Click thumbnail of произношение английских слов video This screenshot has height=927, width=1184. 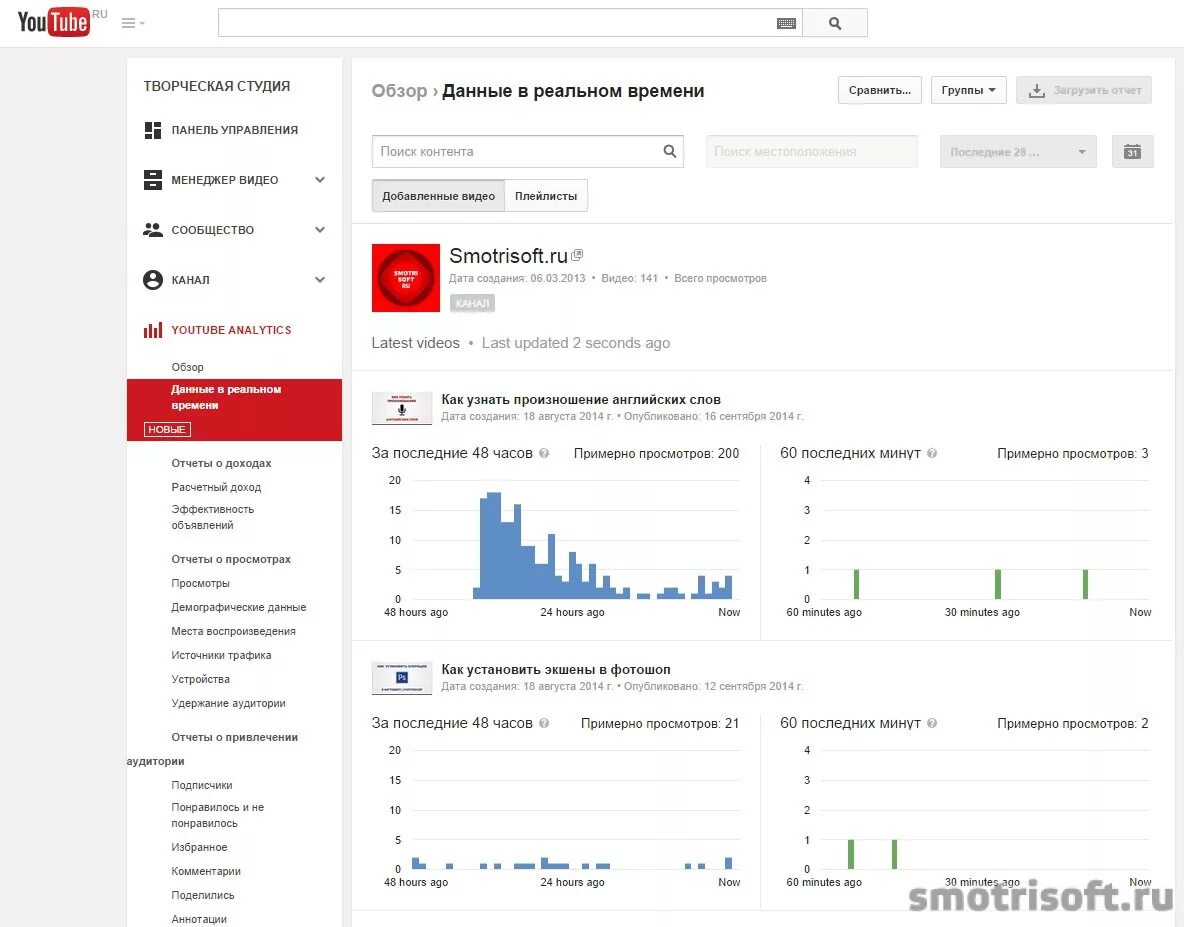(x=402, y=408)
